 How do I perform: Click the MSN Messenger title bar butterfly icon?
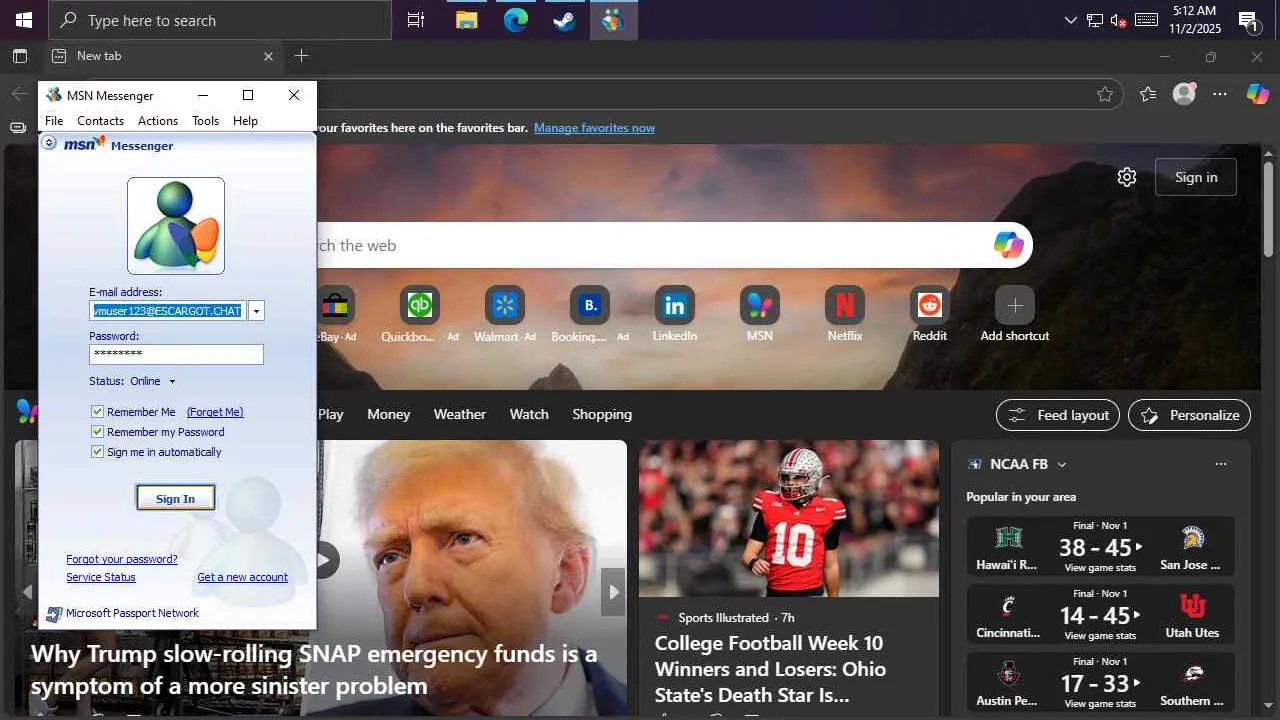tap(54, 95)
